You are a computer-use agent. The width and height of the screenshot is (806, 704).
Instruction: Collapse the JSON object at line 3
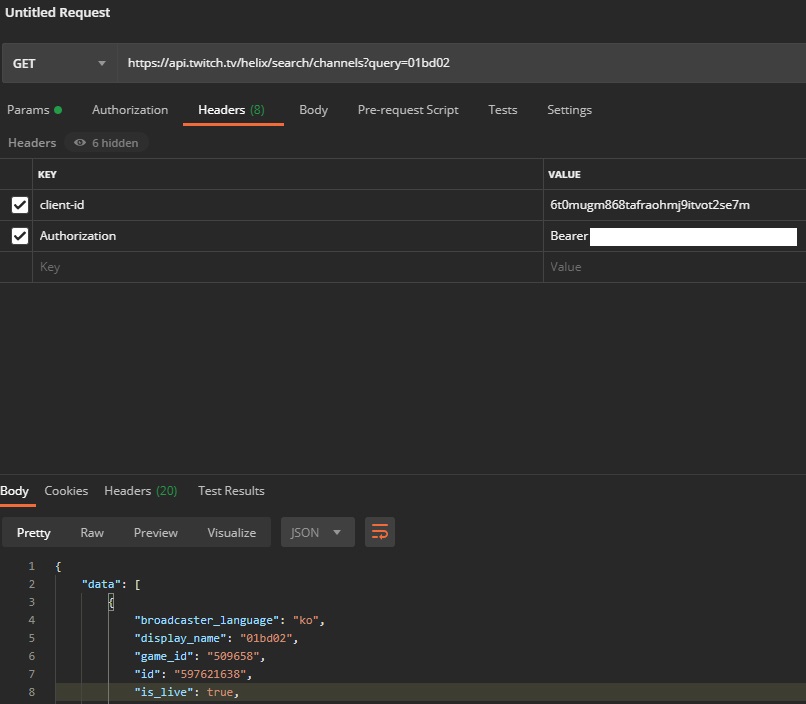pyautogui.click(x=111, y=602)
